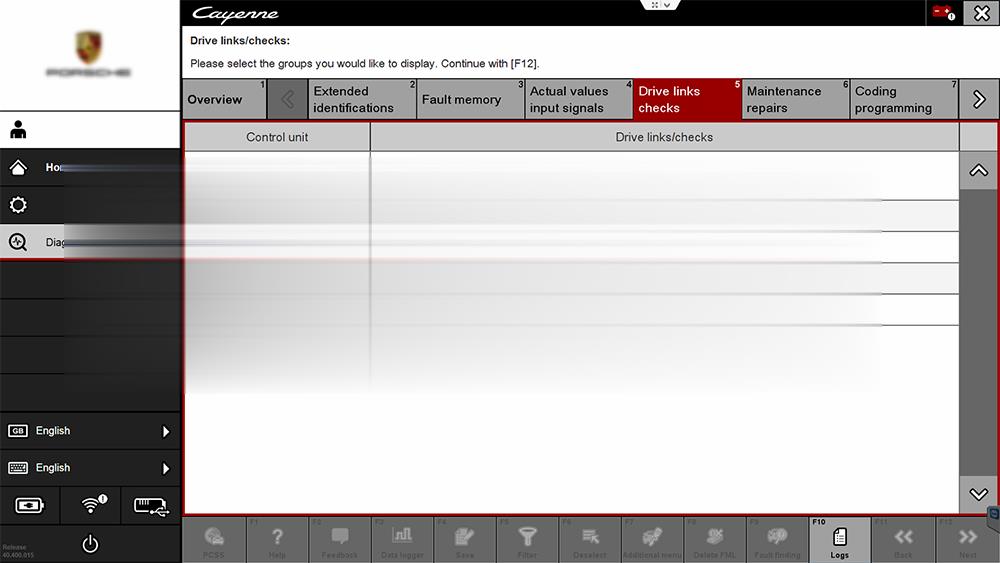This screenshot has width=1000, height=563.
Task: Click the Drive links/checks column header
Action: (665, 137)
